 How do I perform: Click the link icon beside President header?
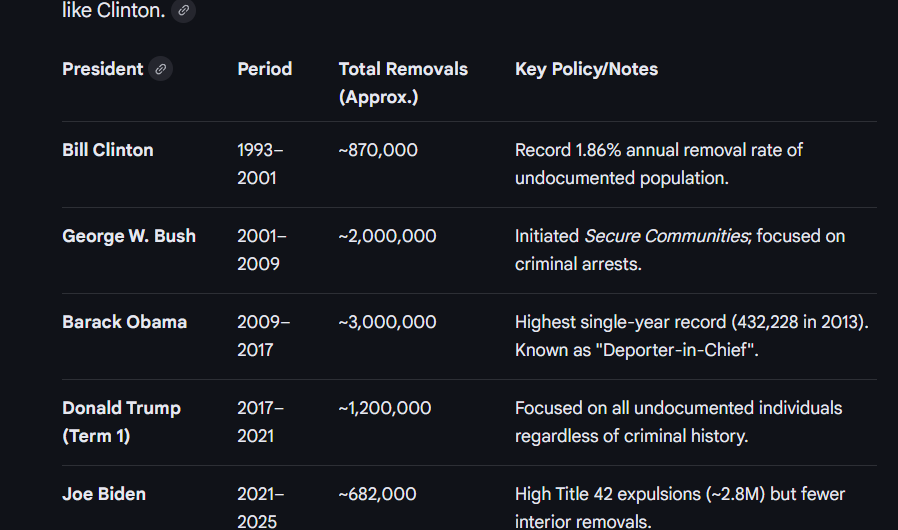point(160,69)
